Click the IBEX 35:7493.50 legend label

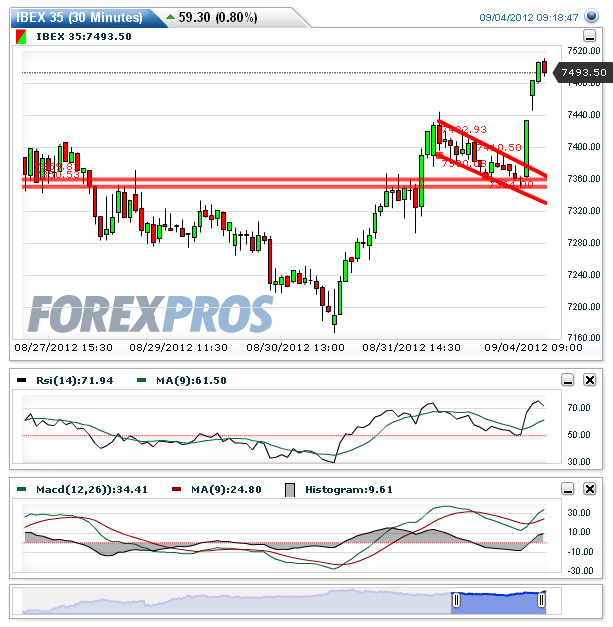84,37
